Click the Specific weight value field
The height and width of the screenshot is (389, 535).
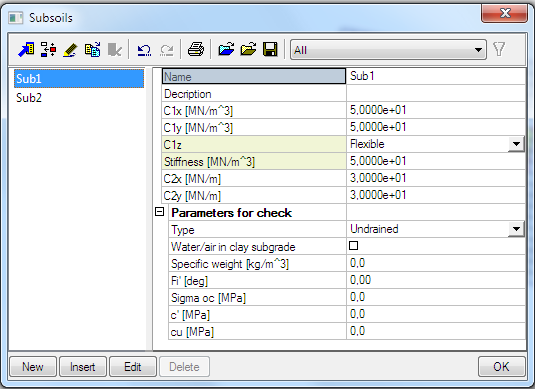436,263
